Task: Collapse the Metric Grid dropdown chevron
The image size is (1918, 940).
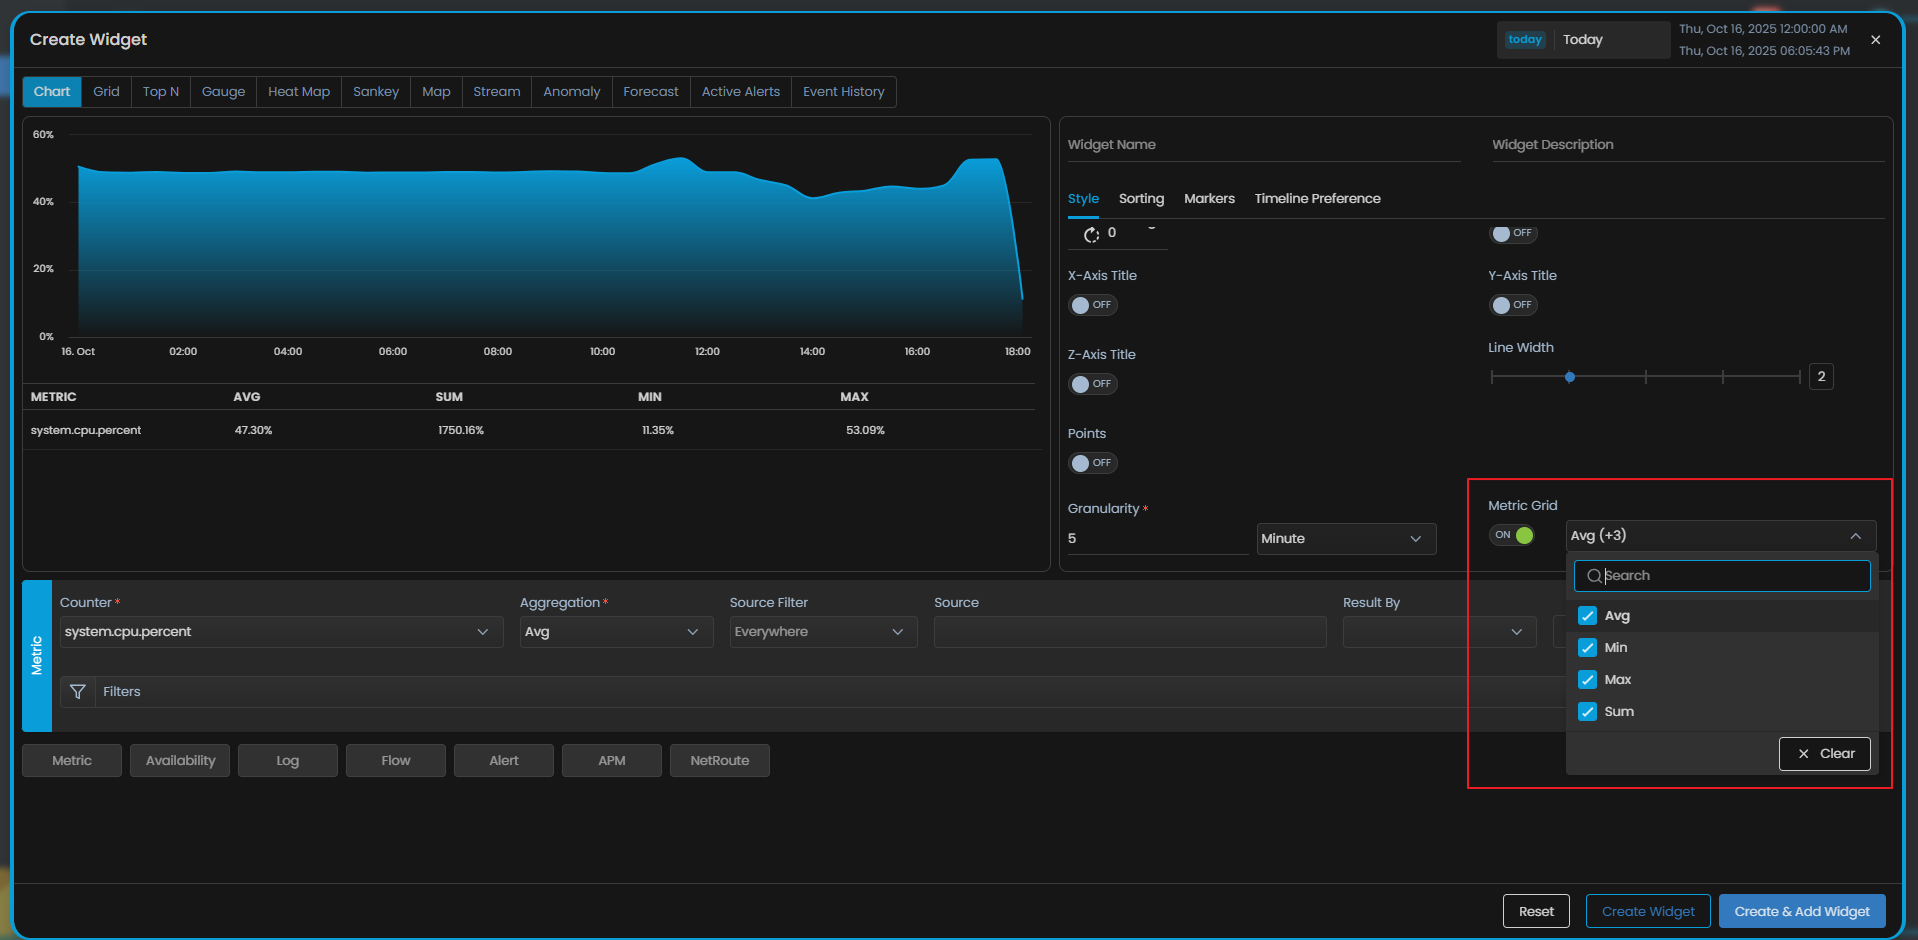Action: [1855, 536]
